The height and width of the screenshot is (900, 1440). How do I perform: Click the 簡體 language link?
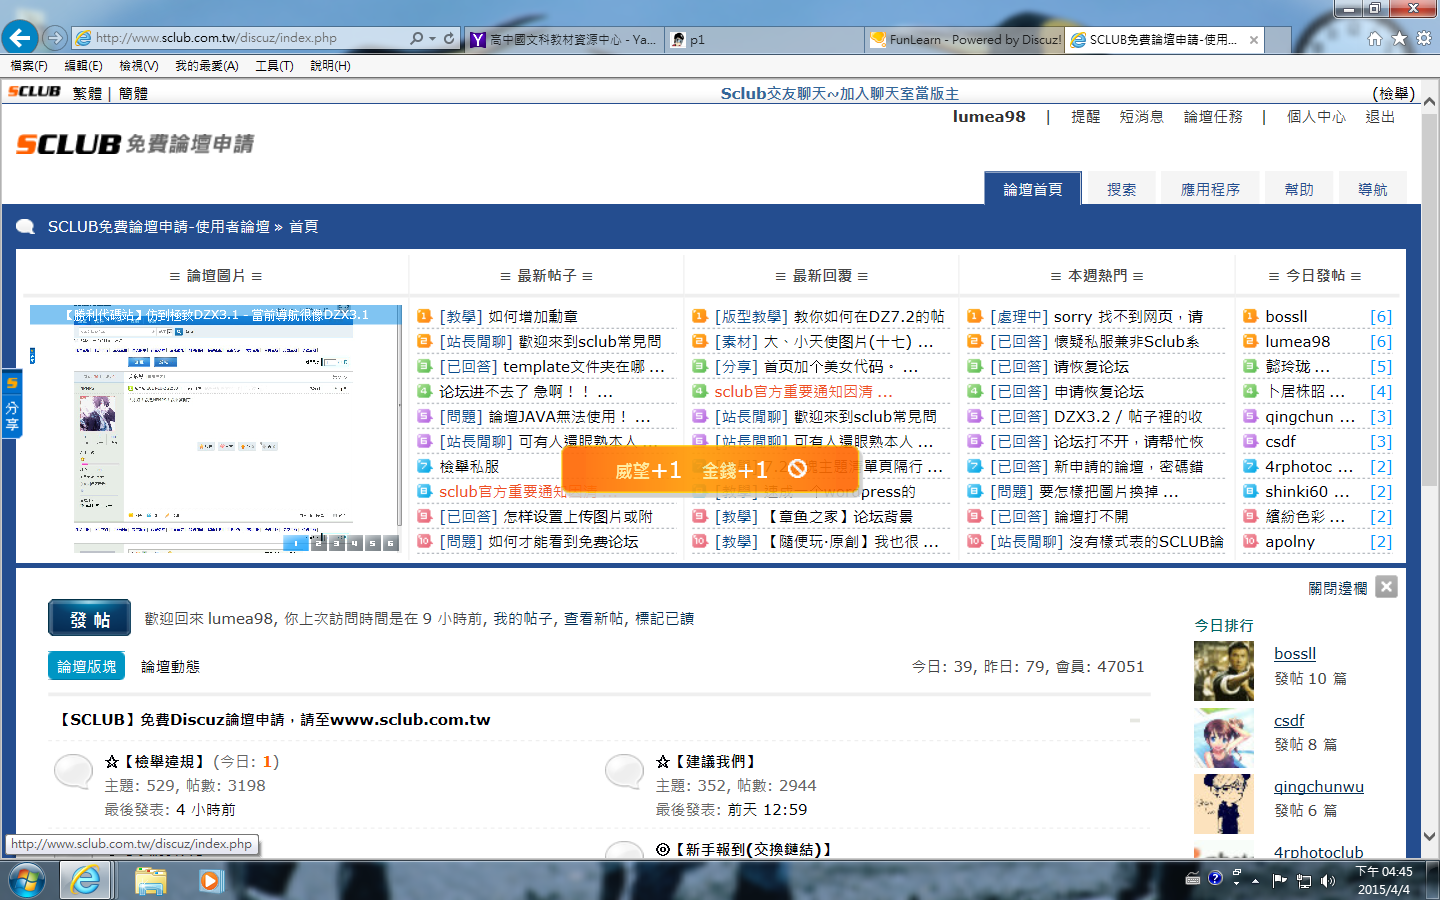click(133, 93)
